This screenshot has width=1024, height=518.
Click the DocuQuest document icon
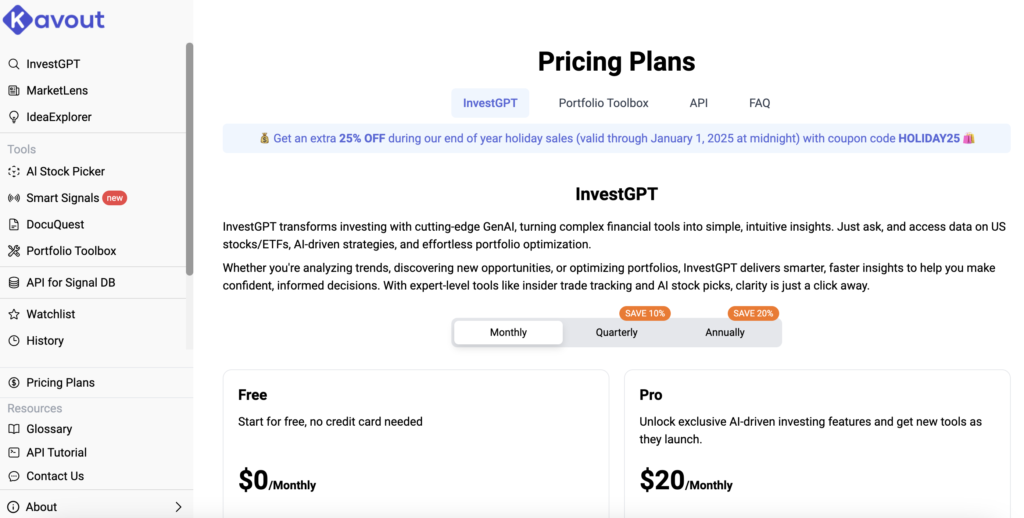pos(14,225)
